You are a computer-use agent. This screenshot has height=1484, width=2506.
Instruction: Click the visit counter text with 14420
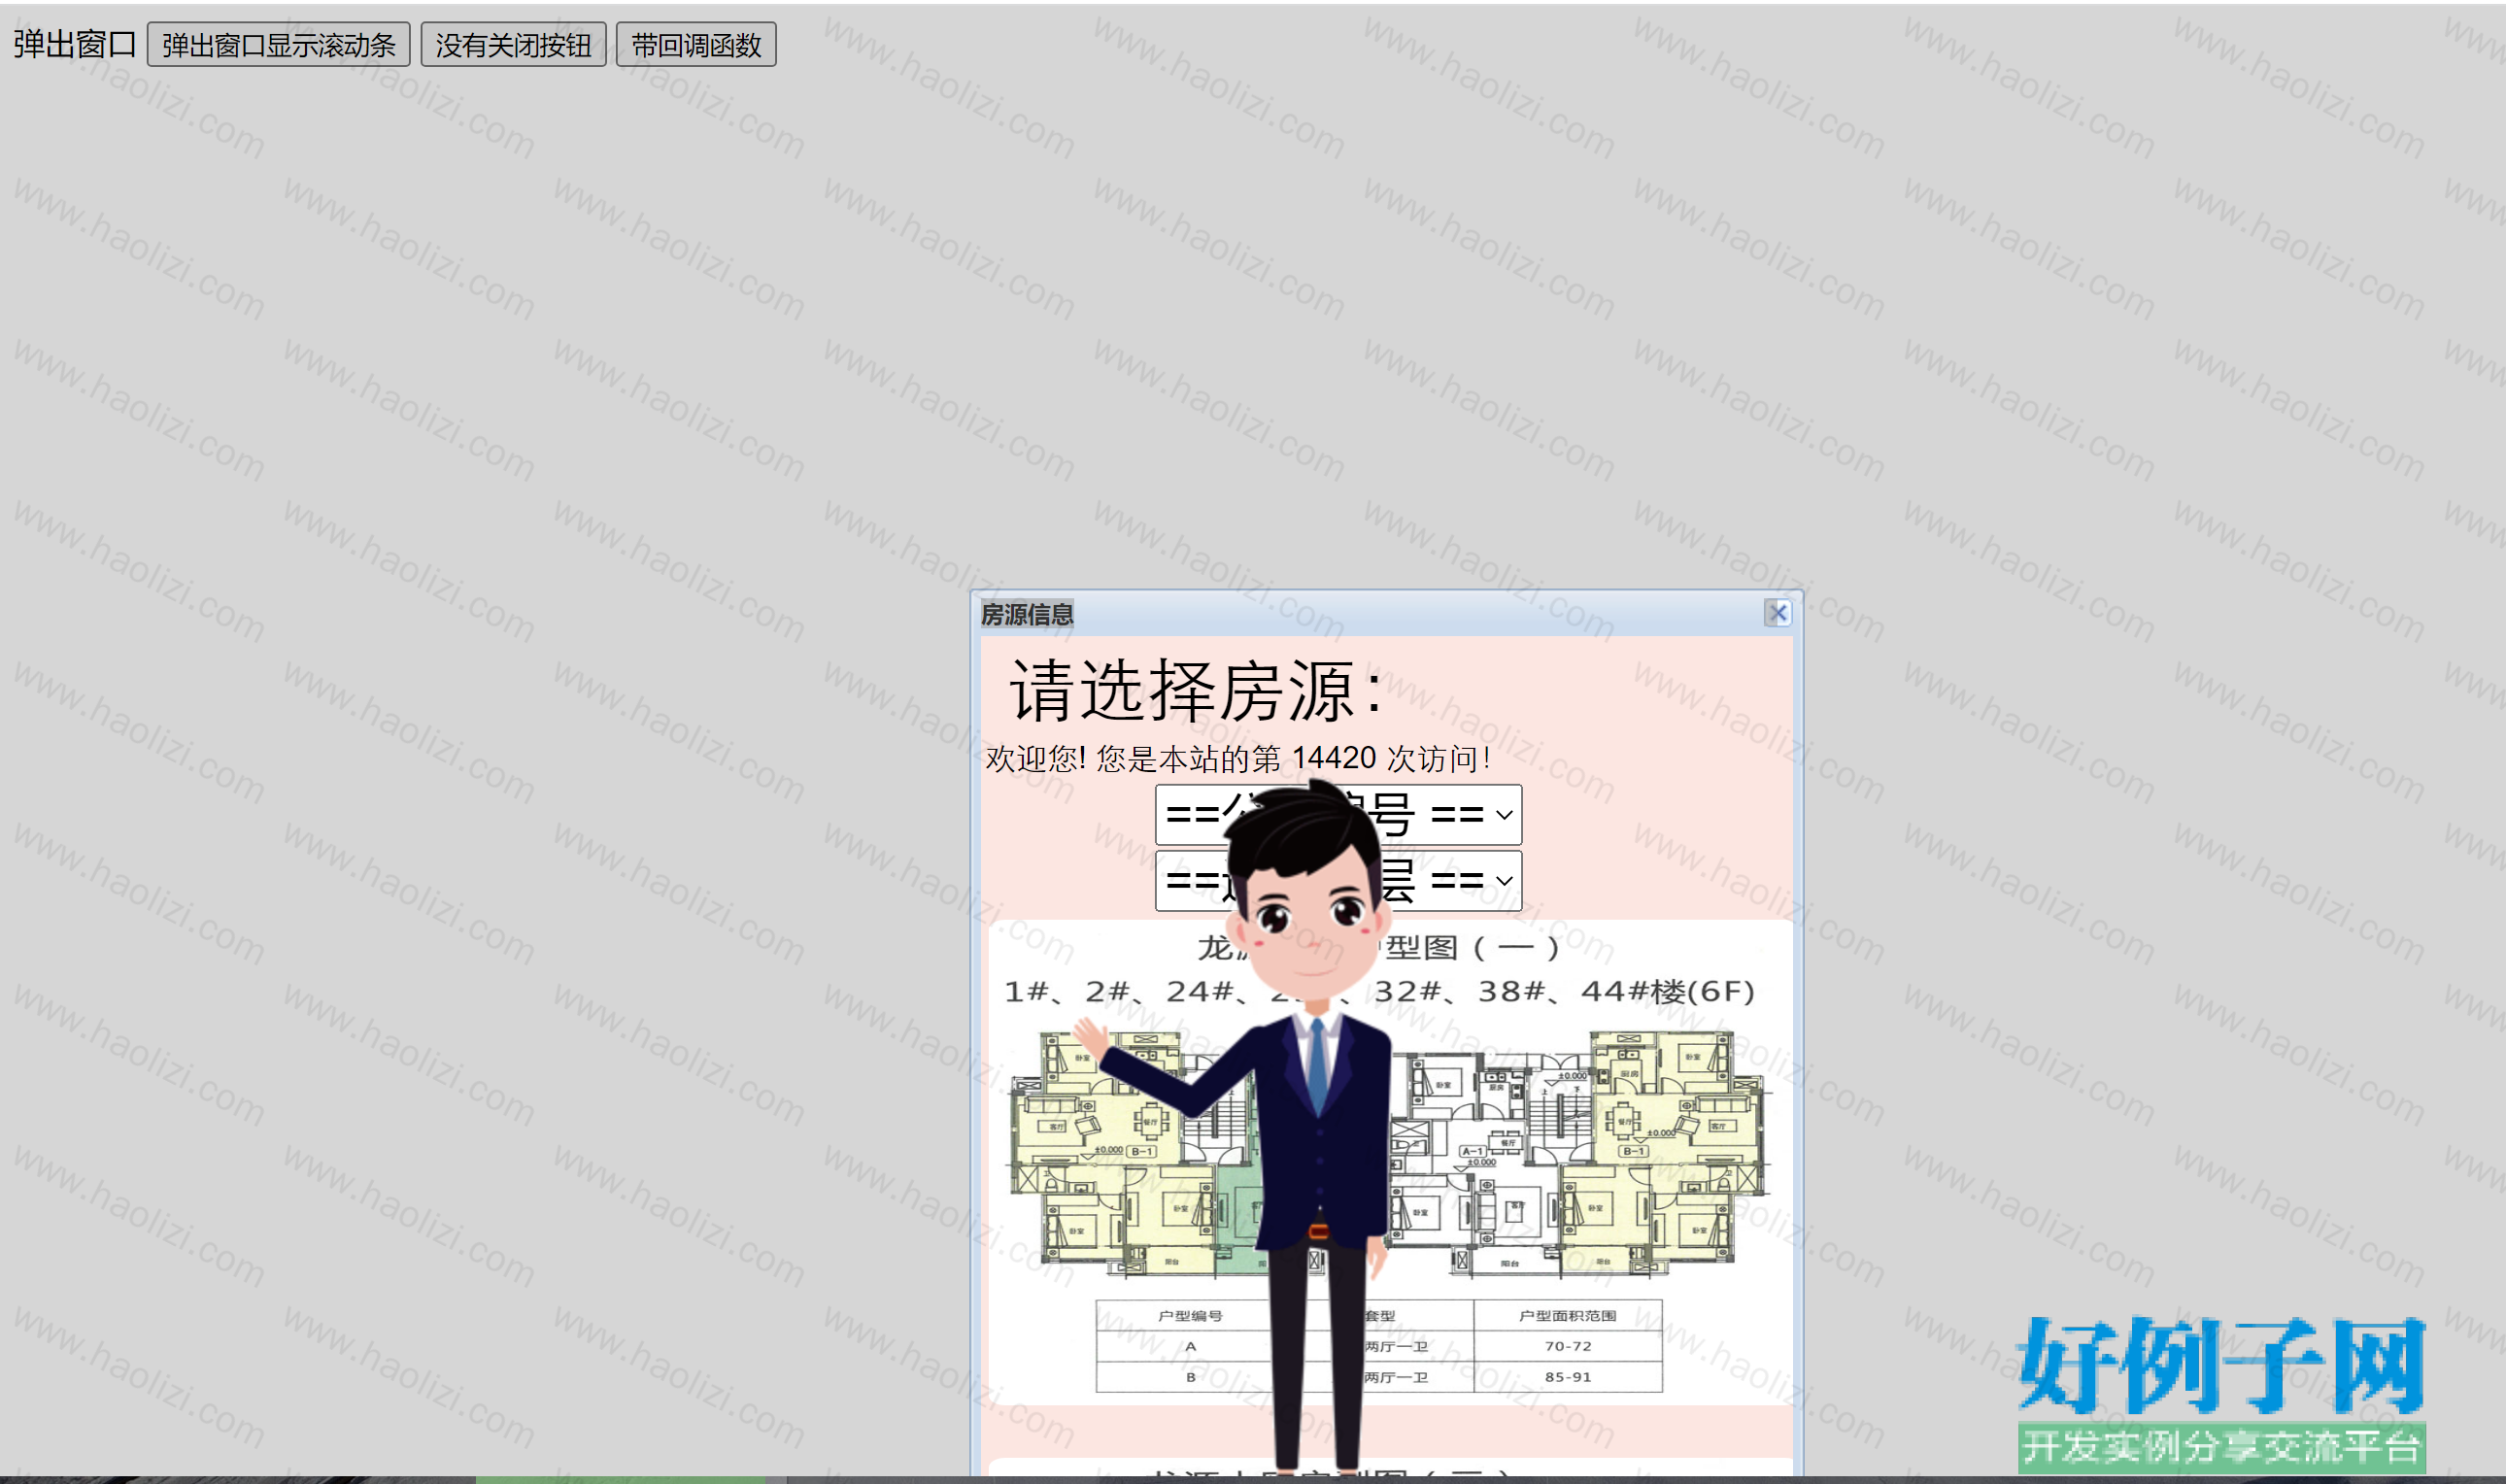[x=1238, y=759]
